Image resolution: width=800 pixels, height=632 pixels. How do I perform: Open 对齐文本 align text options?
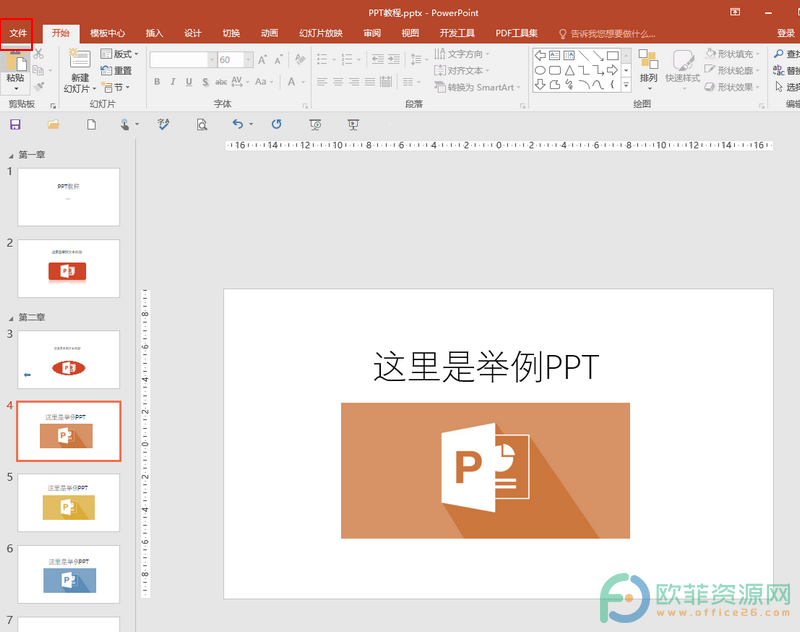point(462,70)
